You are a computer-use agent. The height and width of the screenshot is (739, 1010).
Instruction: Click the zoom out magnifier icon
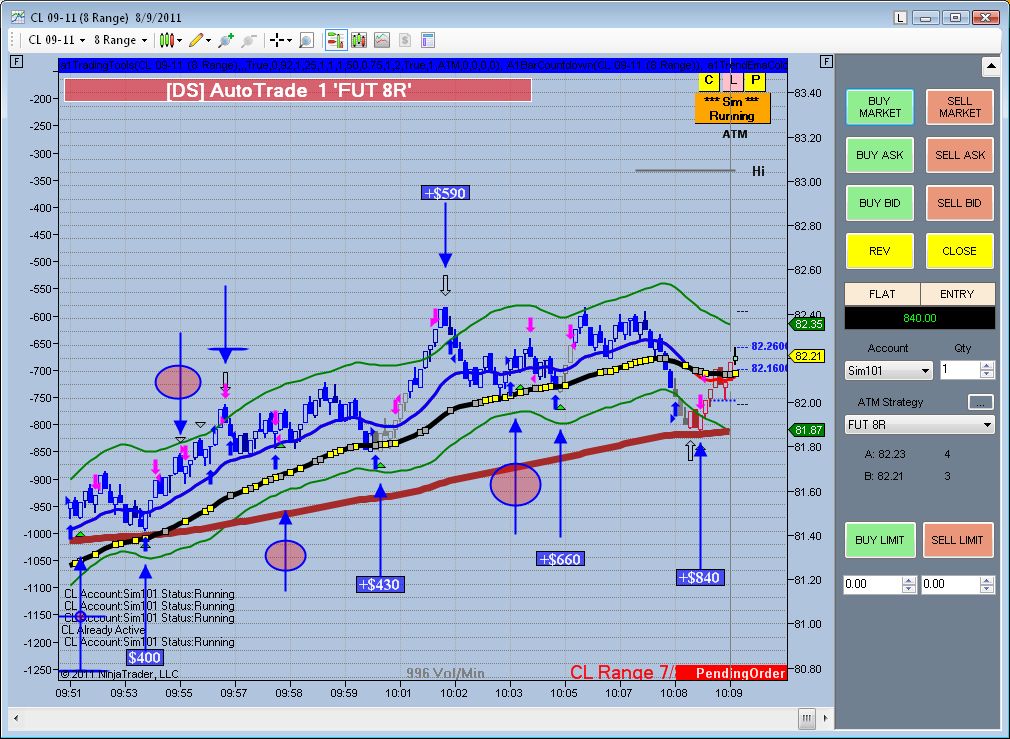click(249, 40)
